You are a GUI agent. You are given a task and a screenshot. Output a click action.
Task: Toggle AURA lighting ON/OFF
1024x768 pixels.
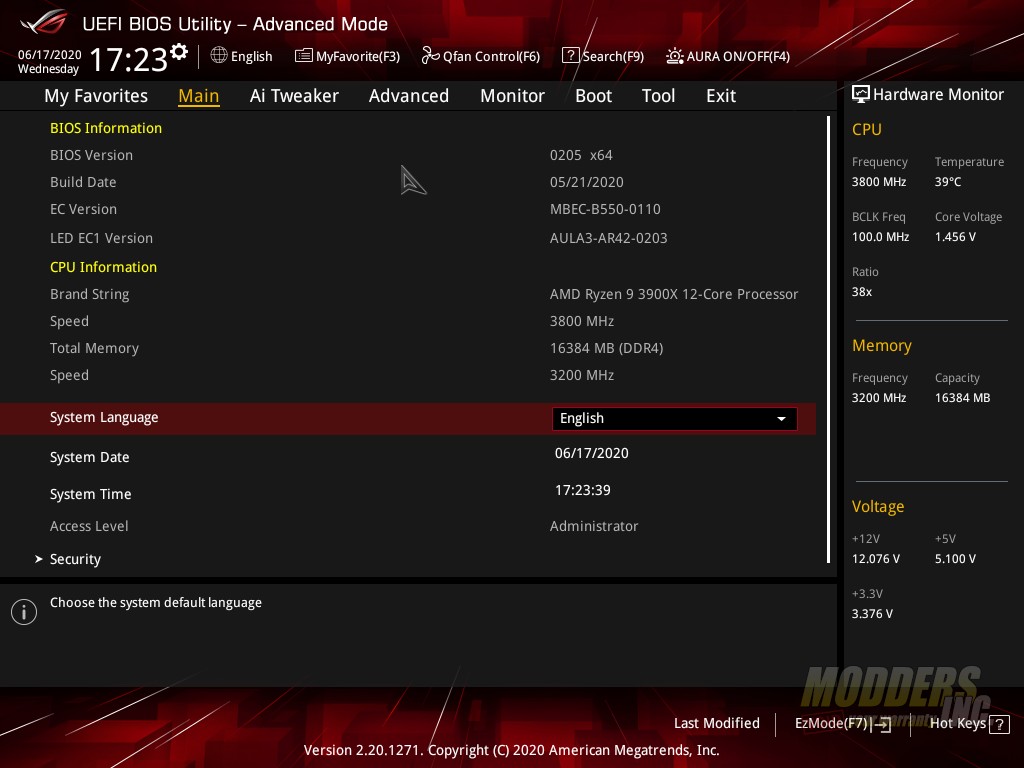coord(674,57)
